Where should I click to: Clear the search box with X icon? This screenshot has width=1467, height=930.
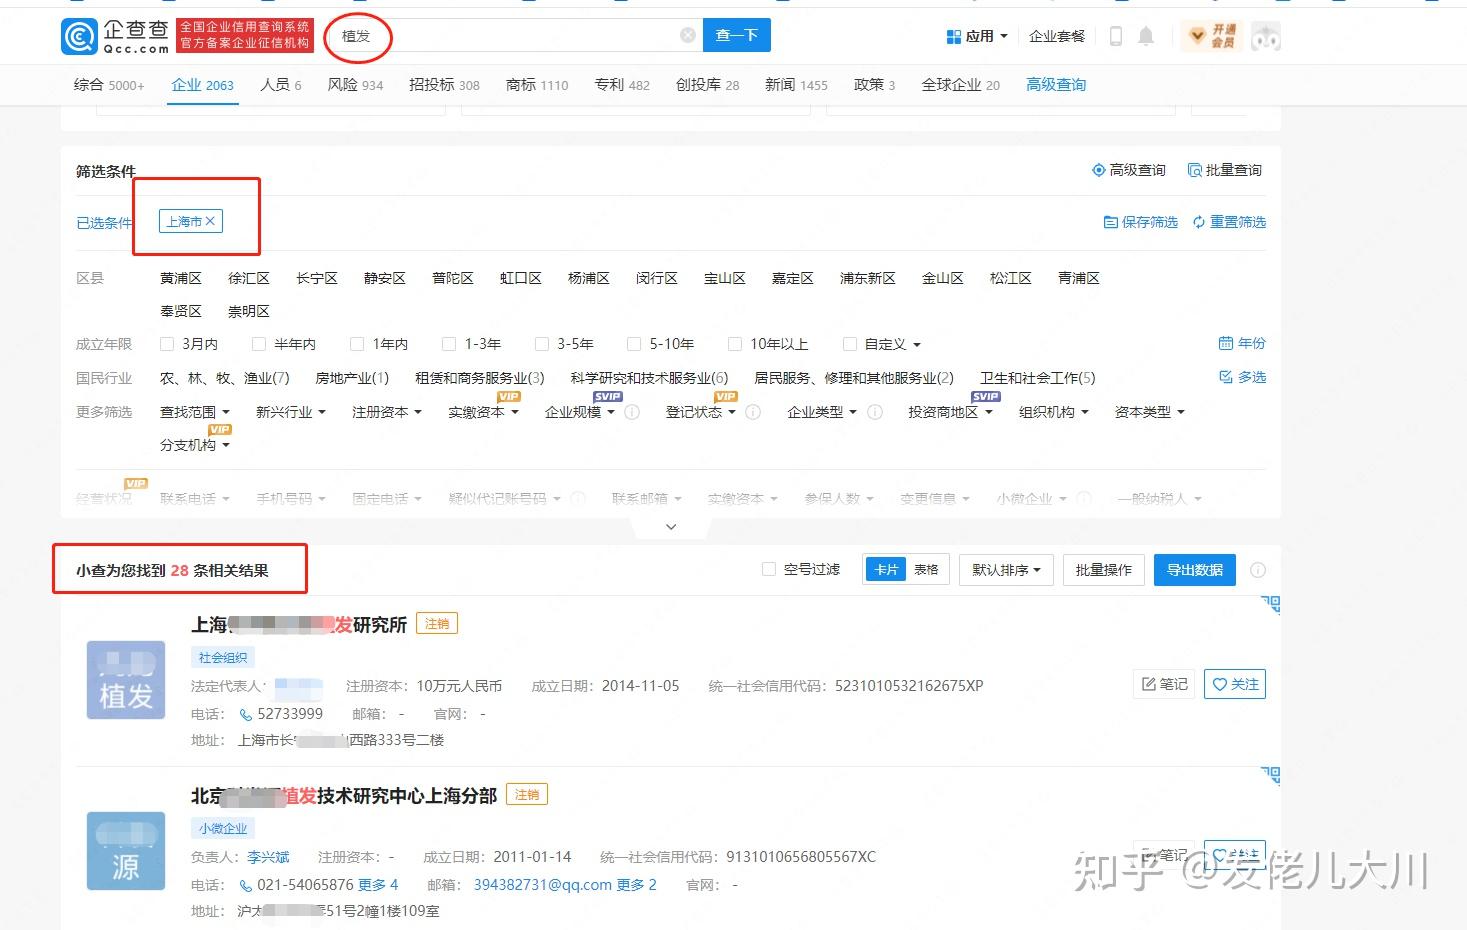pos(687,35)
